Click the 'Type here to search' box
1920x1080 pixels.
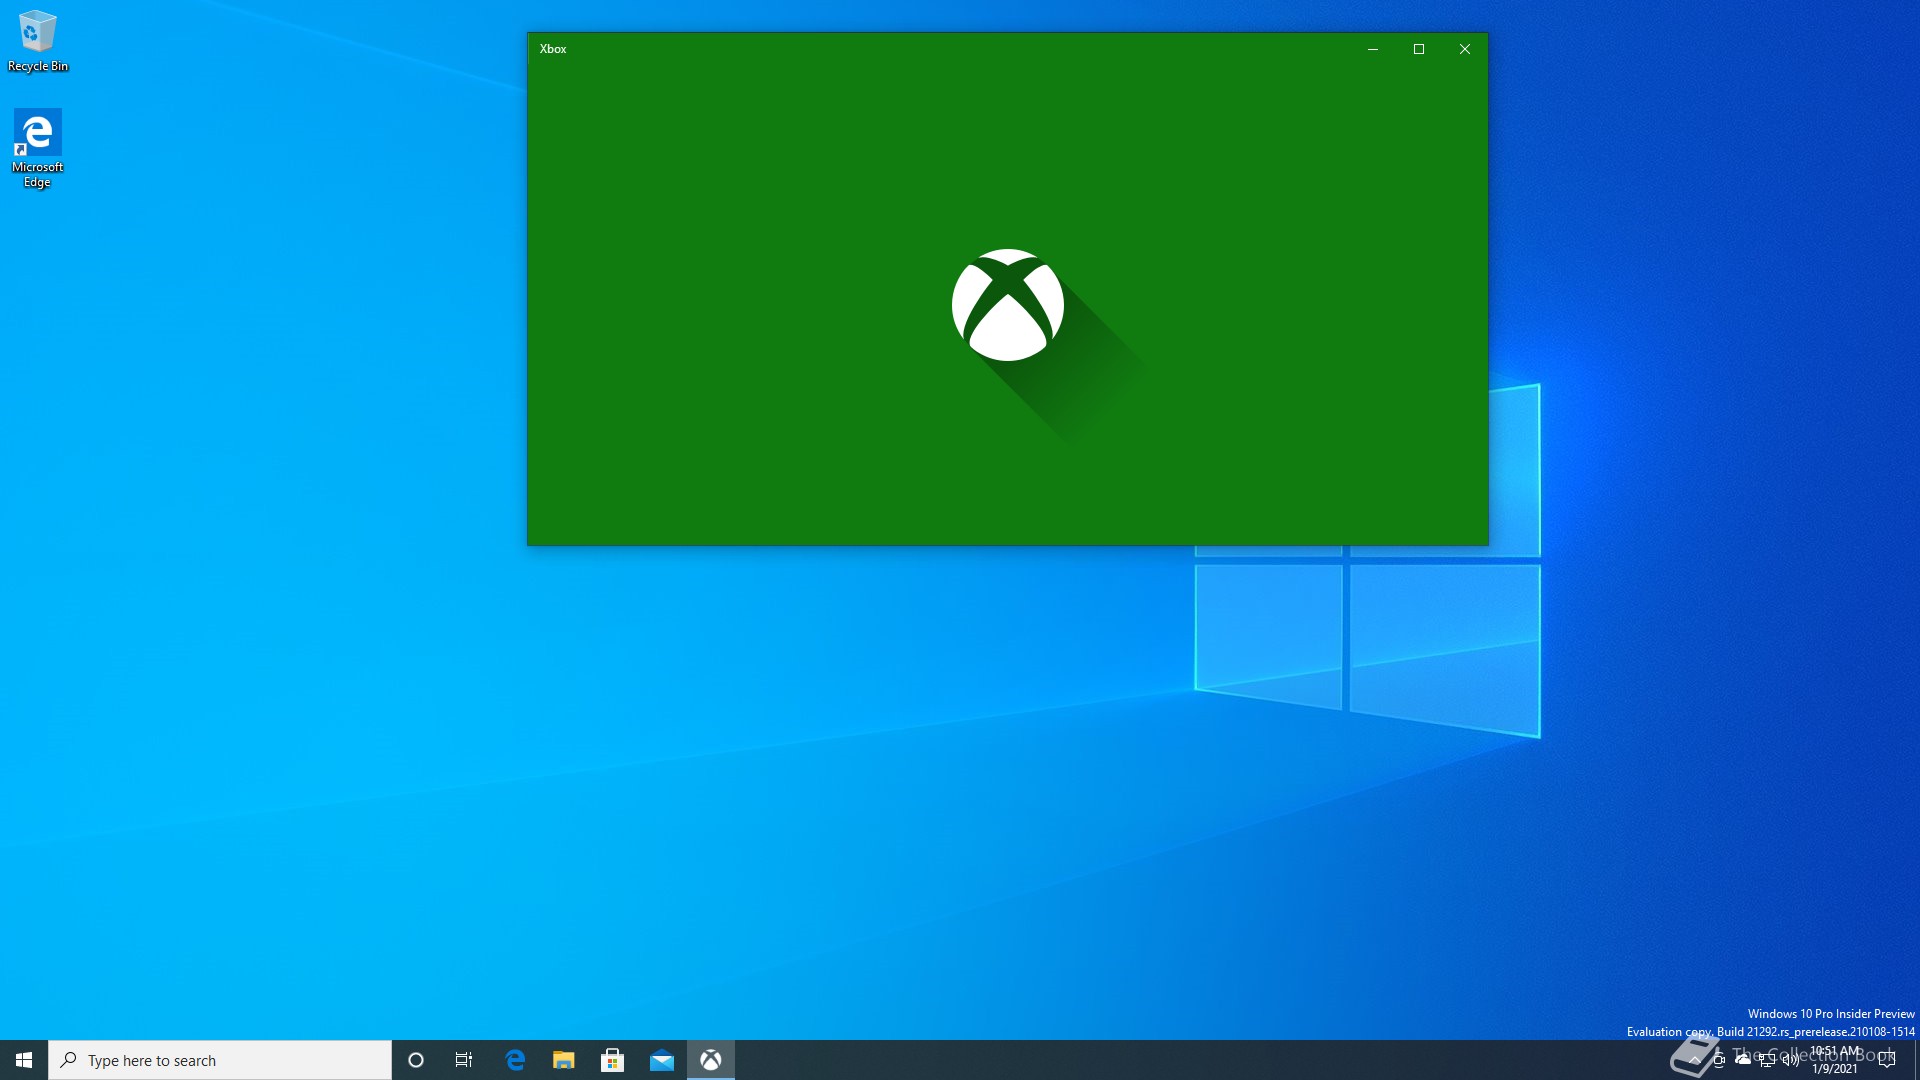(x=220, y=1060)
